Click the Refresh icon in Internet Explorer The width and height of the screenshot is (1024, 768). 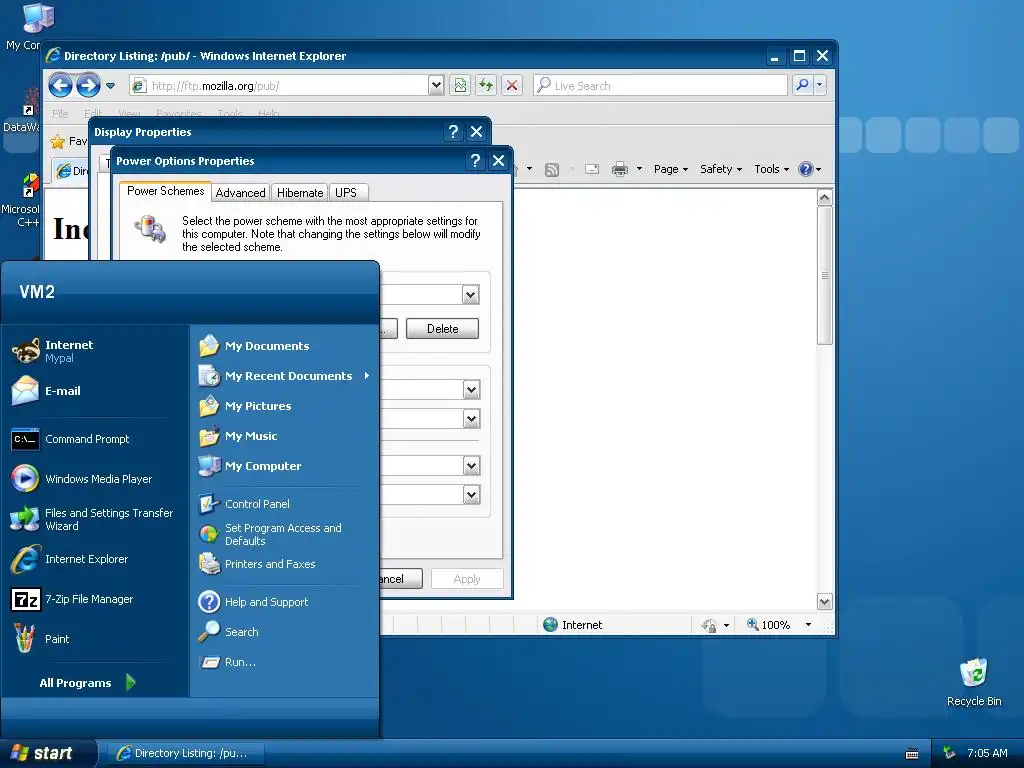point(486,85)
